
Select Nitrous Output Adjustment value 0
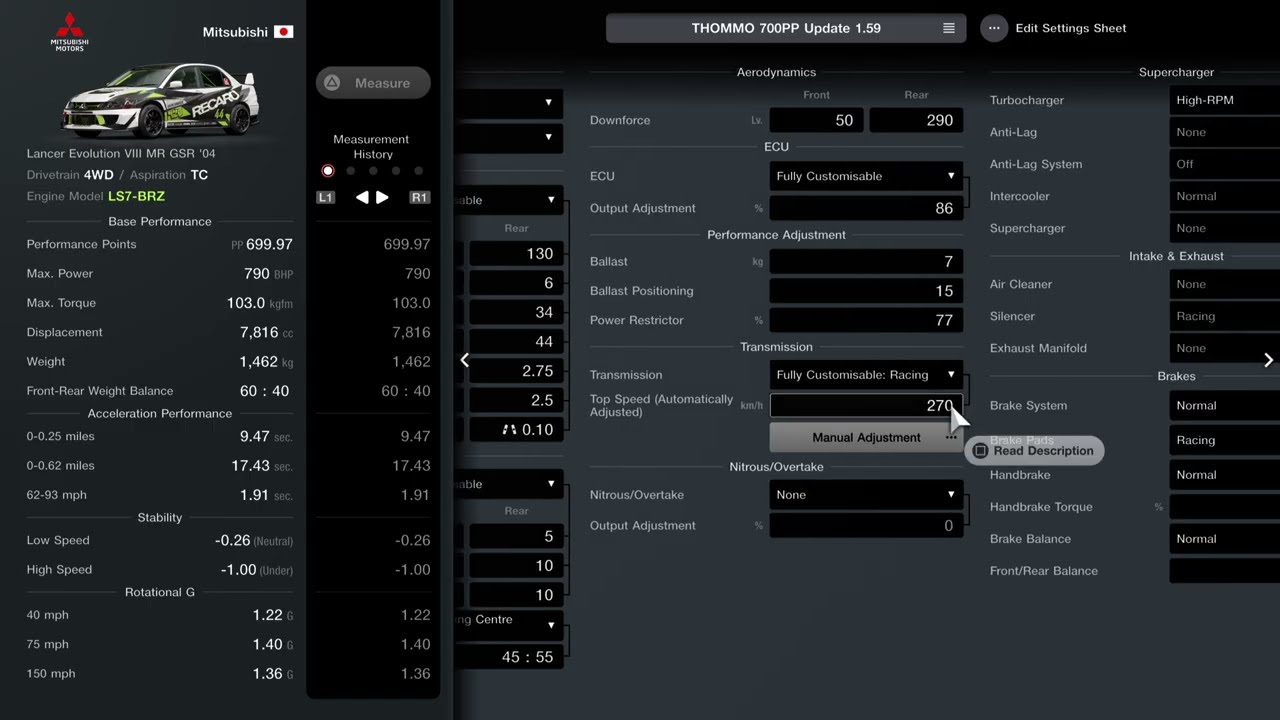coord(866,526)
